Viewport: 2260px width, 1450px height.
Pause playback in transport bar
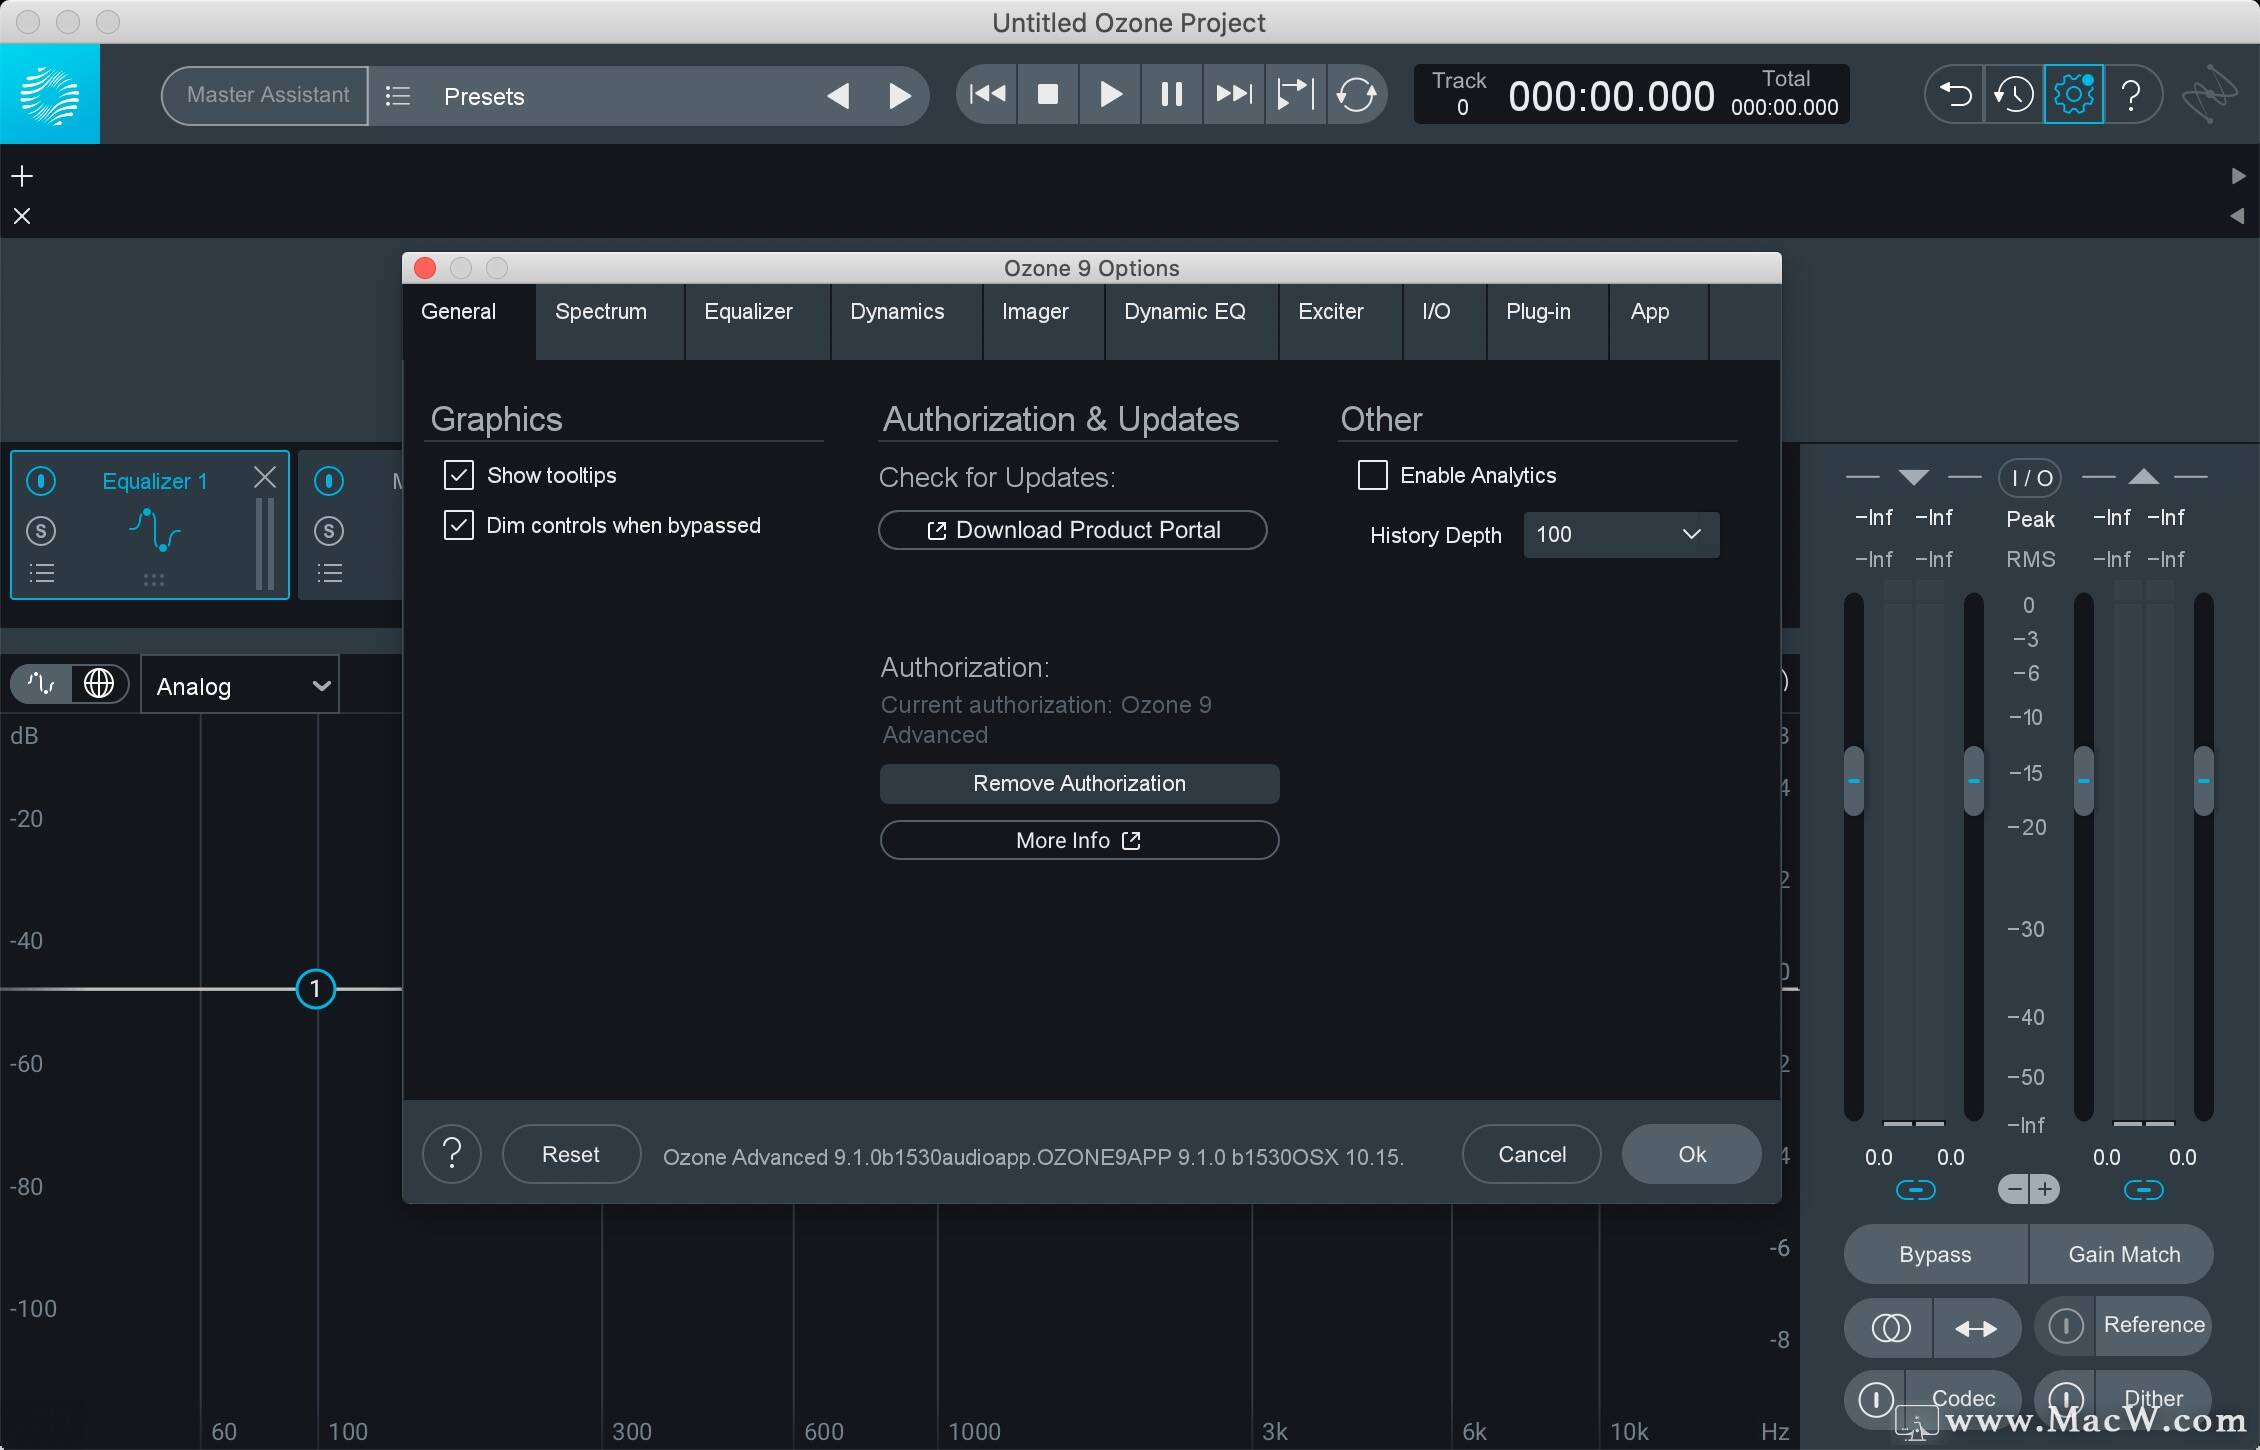coord(1171,94)
